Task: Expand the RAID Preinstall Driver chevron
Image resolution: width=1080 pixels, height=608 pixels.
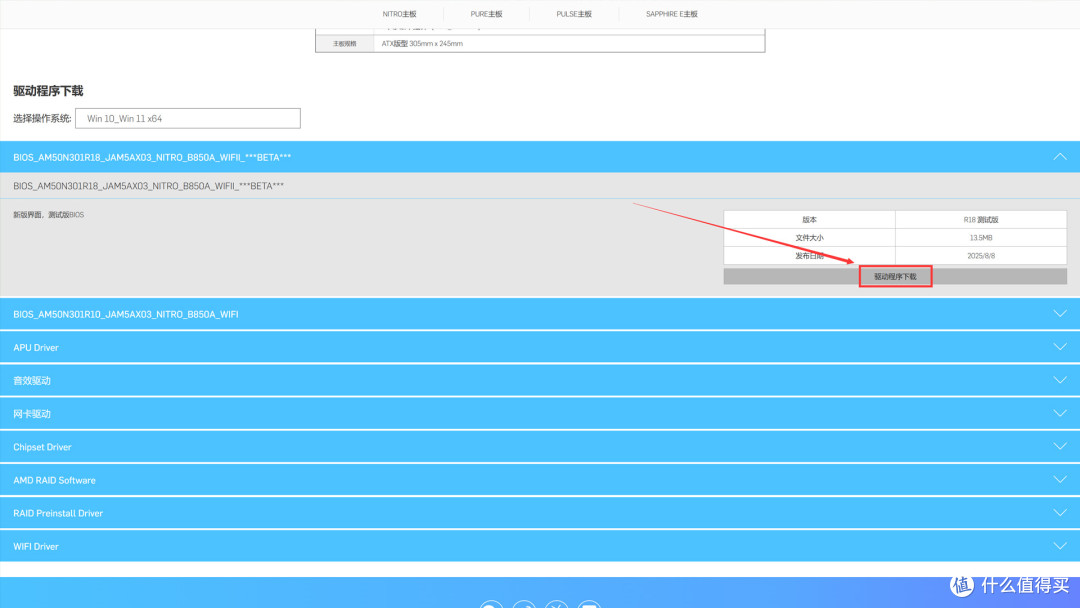Action: [x=1059, y=512]
